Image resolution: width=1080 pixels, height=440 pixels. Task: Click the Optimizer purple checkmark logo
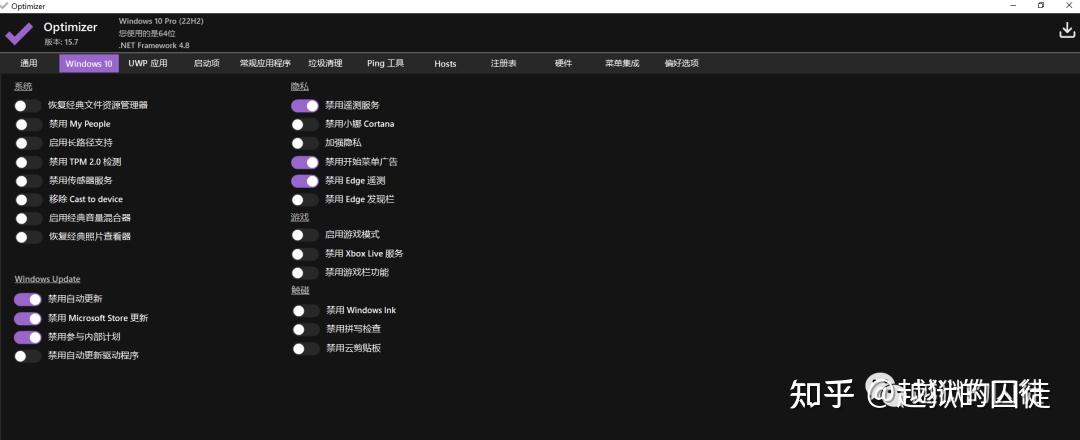point(19,32)
